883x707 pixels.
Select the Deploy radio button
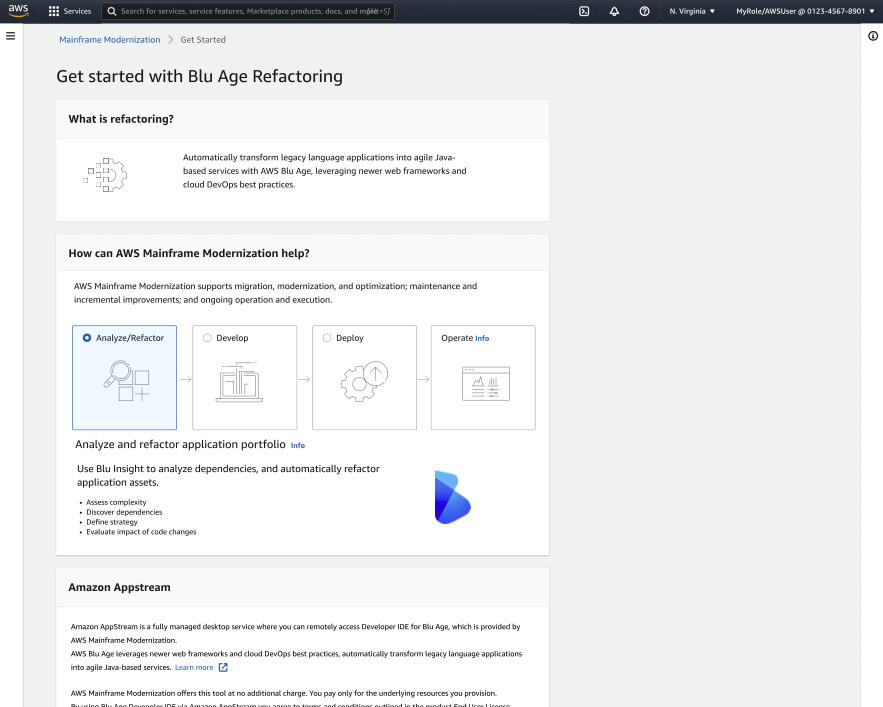point(327,338)
